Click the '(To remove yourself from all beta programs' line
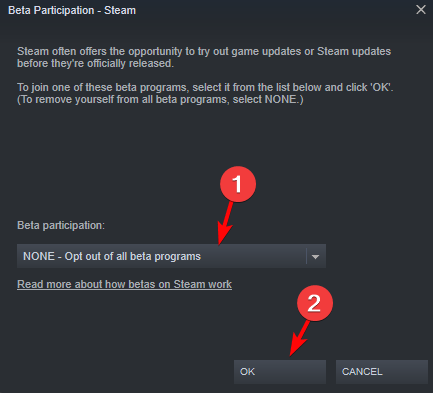The image size is (433, 393). 160,99
